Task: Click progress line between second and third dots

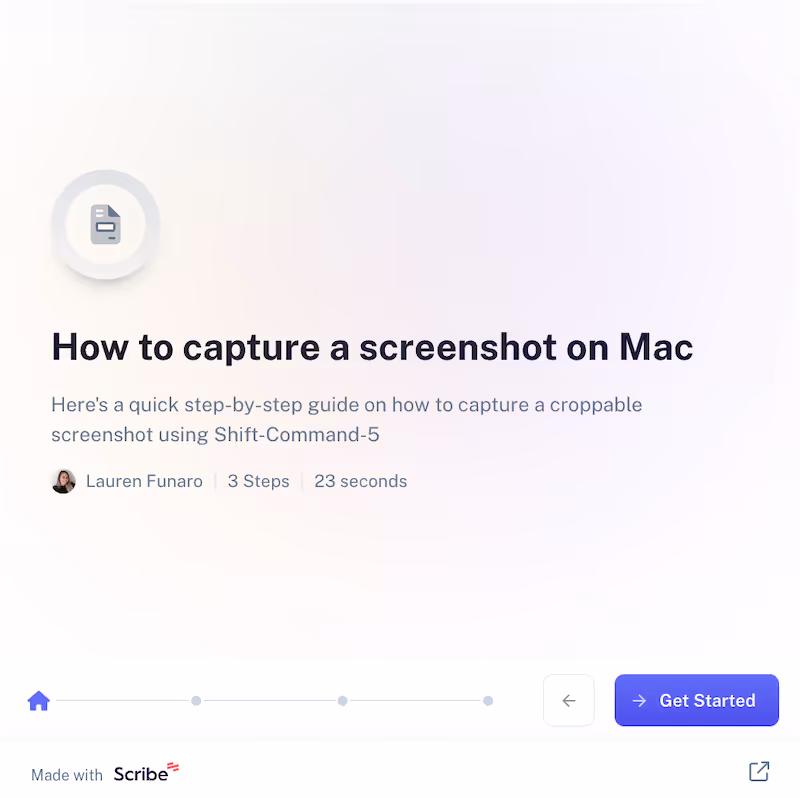Action: [415, 701]
